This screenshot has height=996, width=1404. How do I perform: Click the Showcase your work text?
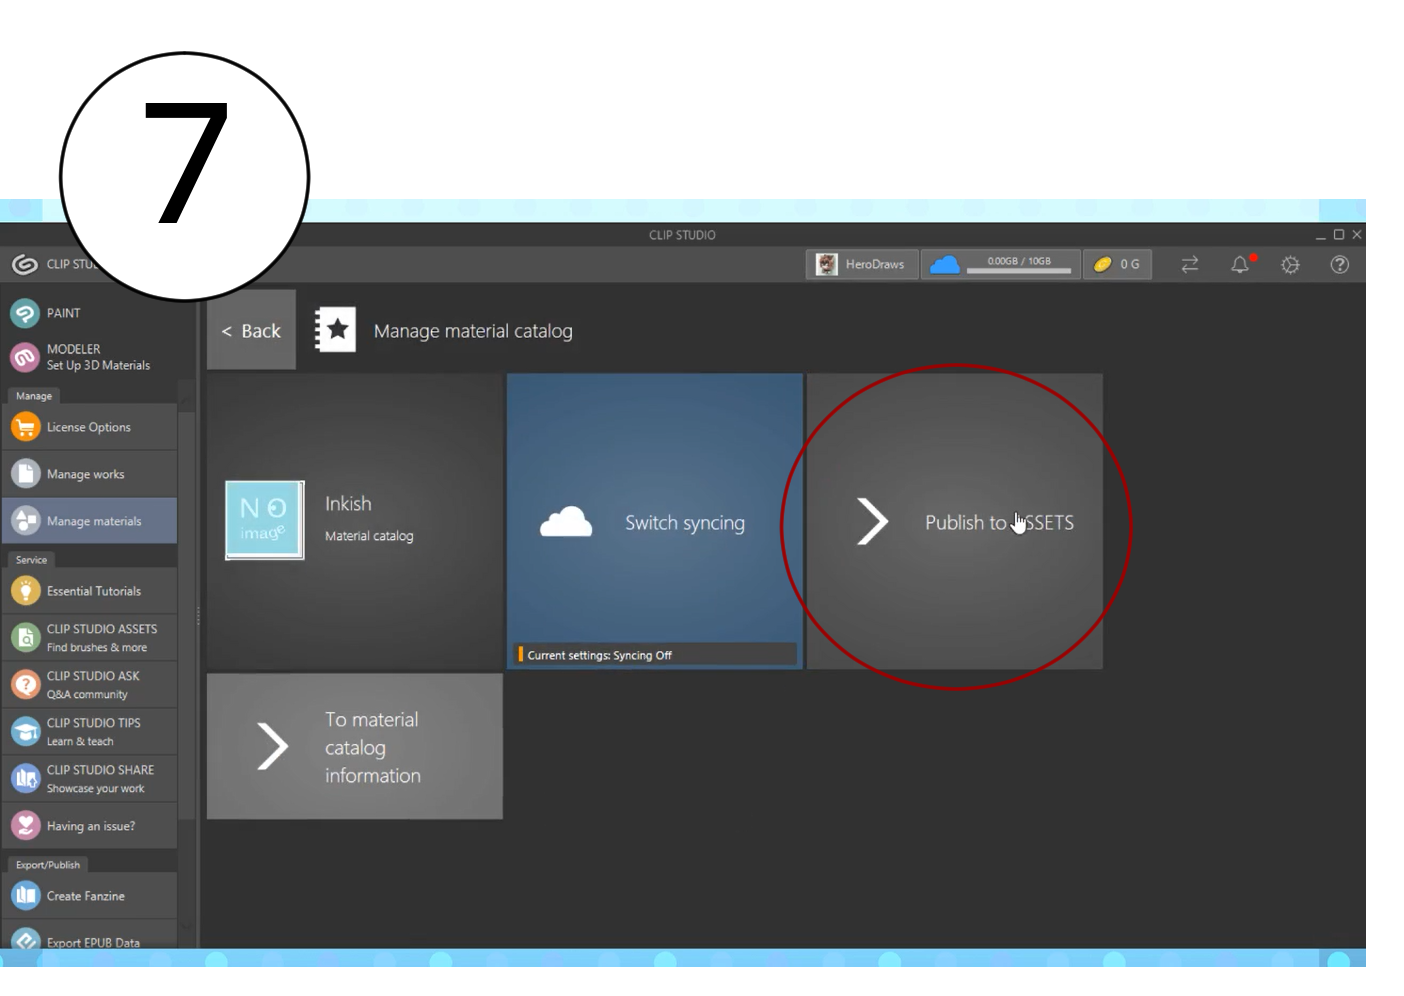[96, 789]
